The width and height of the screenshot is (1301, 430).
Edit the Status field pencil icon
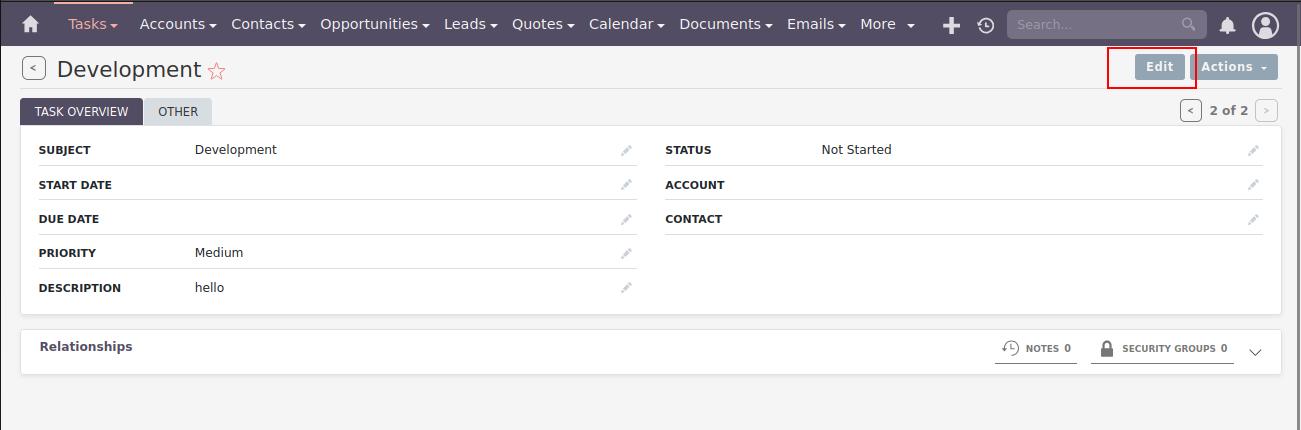[x=1253, y=150]
